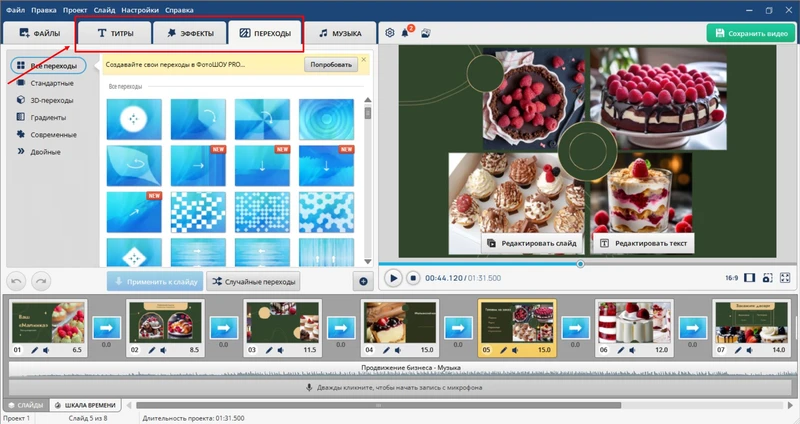800x424 pixels.
Task: Click the playback progress slider handle
Action: click(580, 264)
